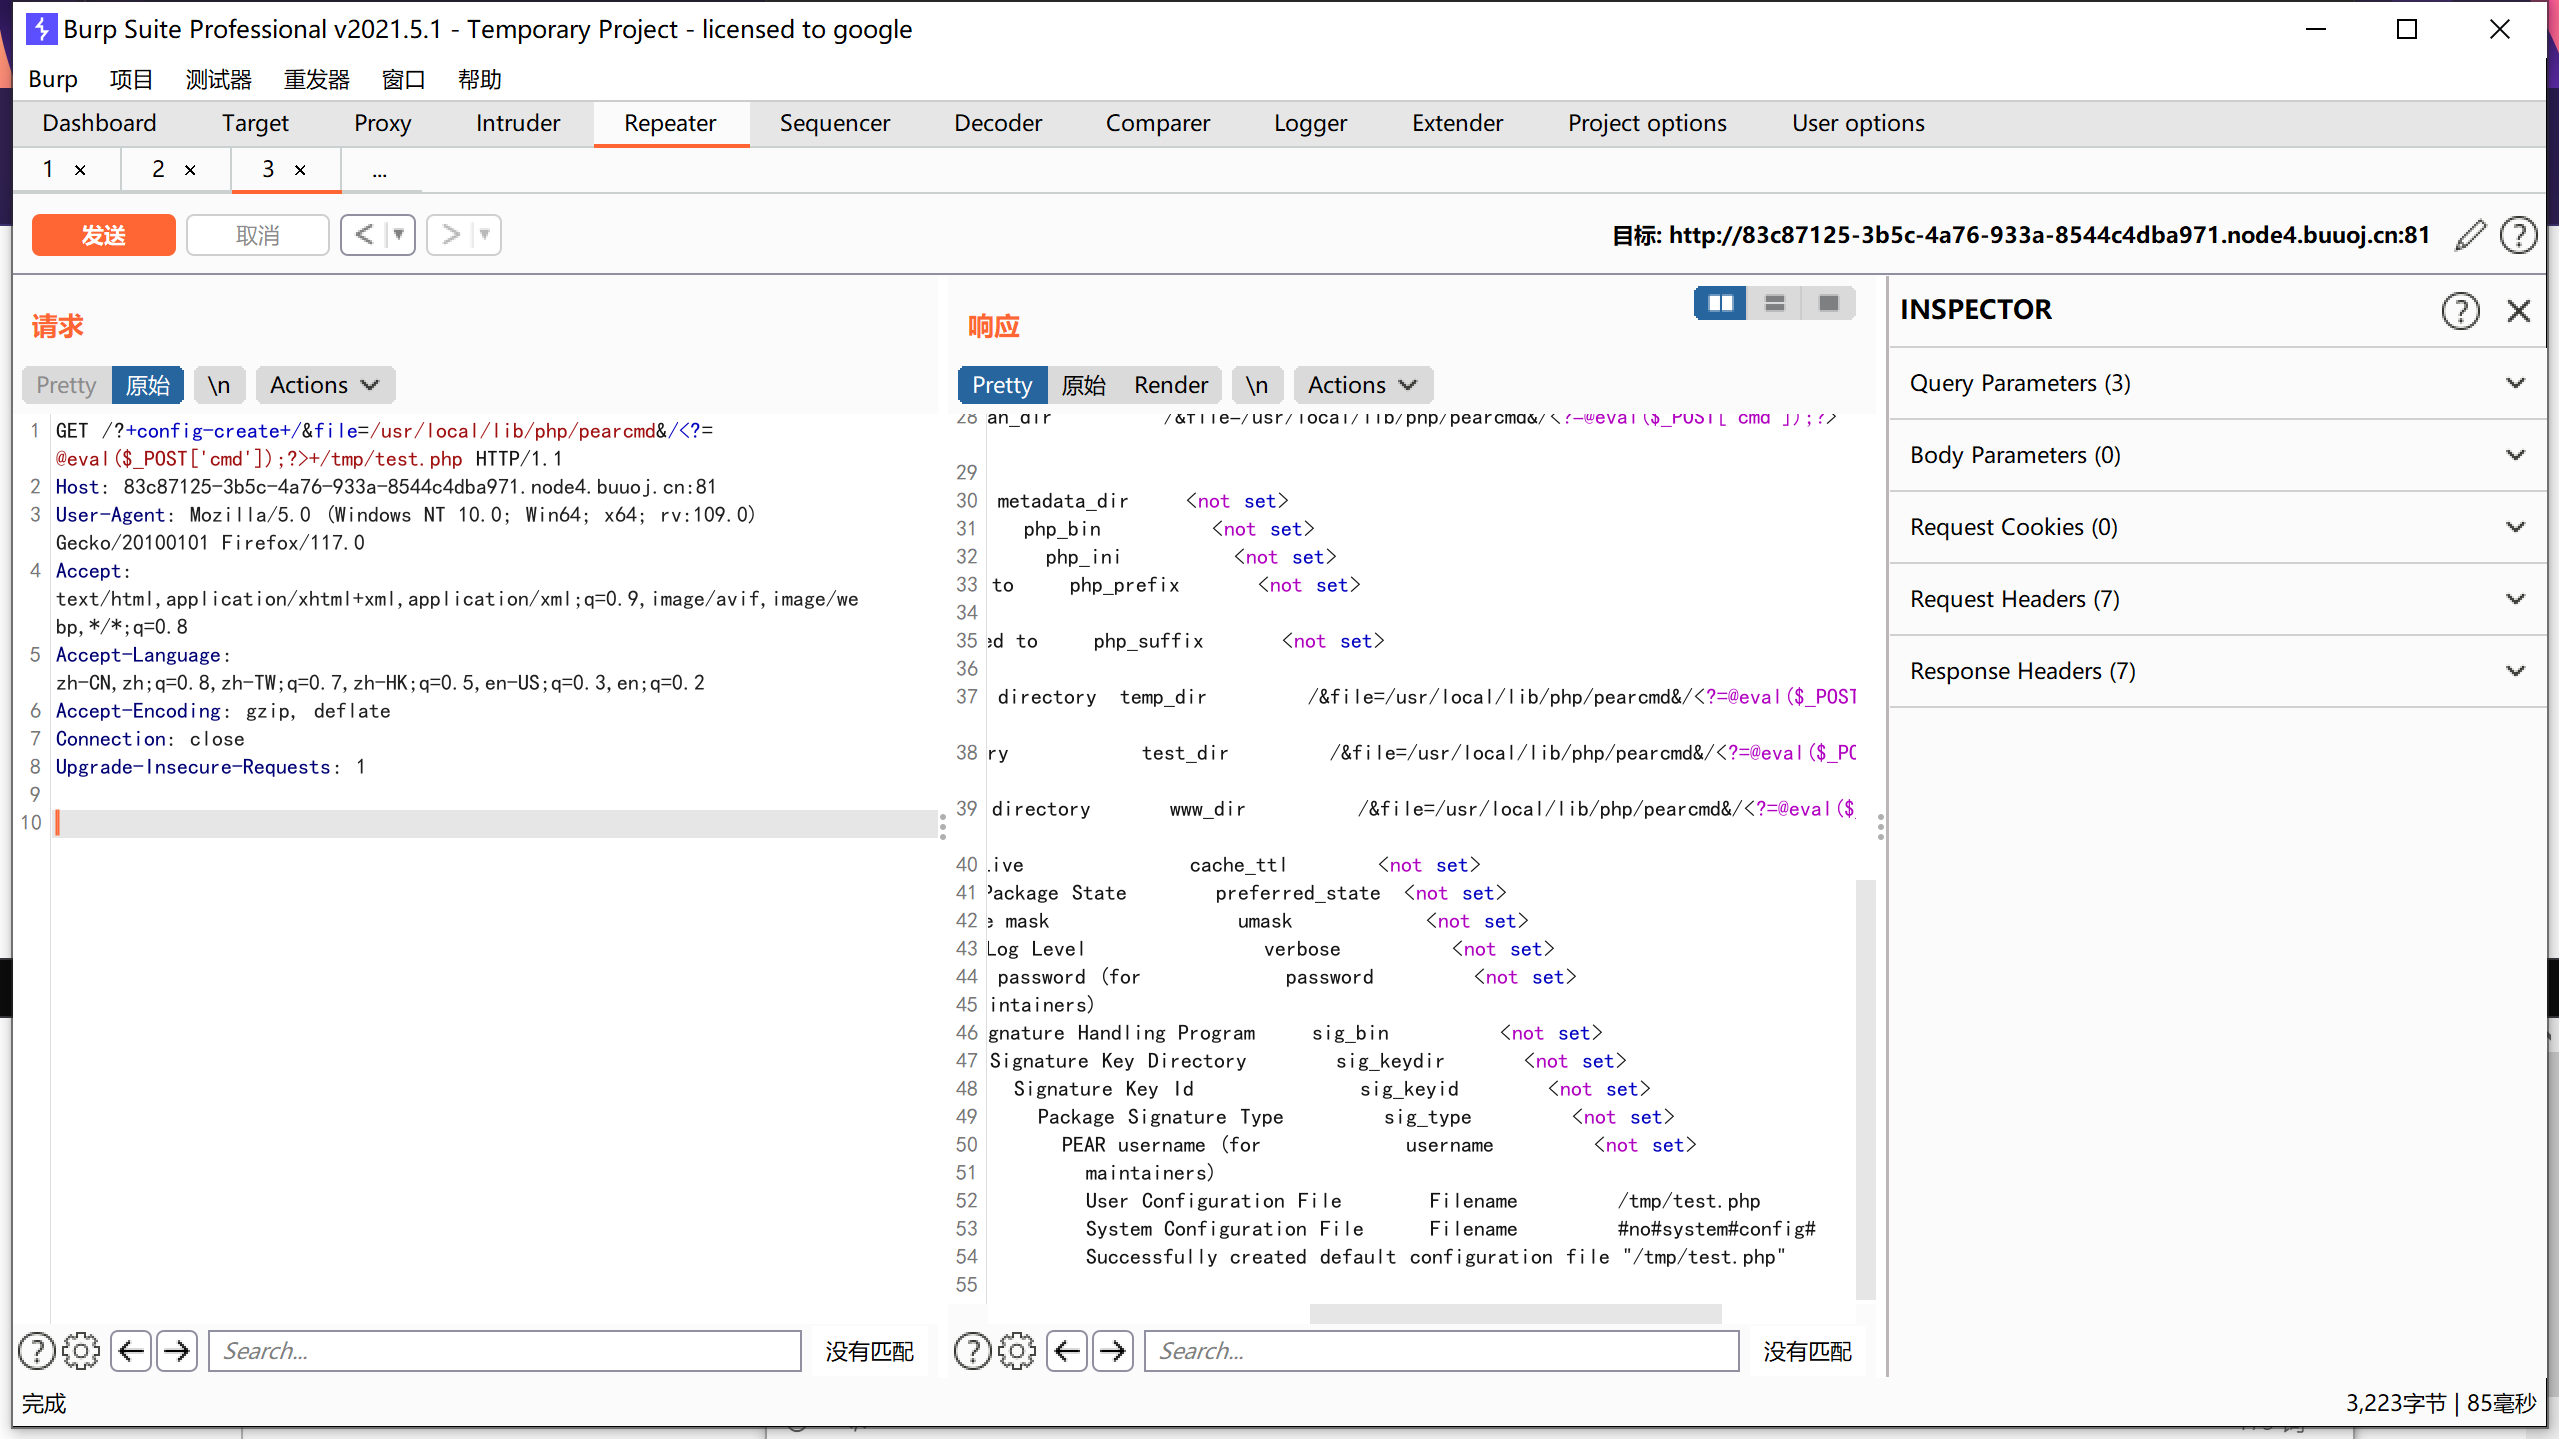Open the Extender tab
This screenshot has height=1439, width=2559.
click(x=1457, y=123)
